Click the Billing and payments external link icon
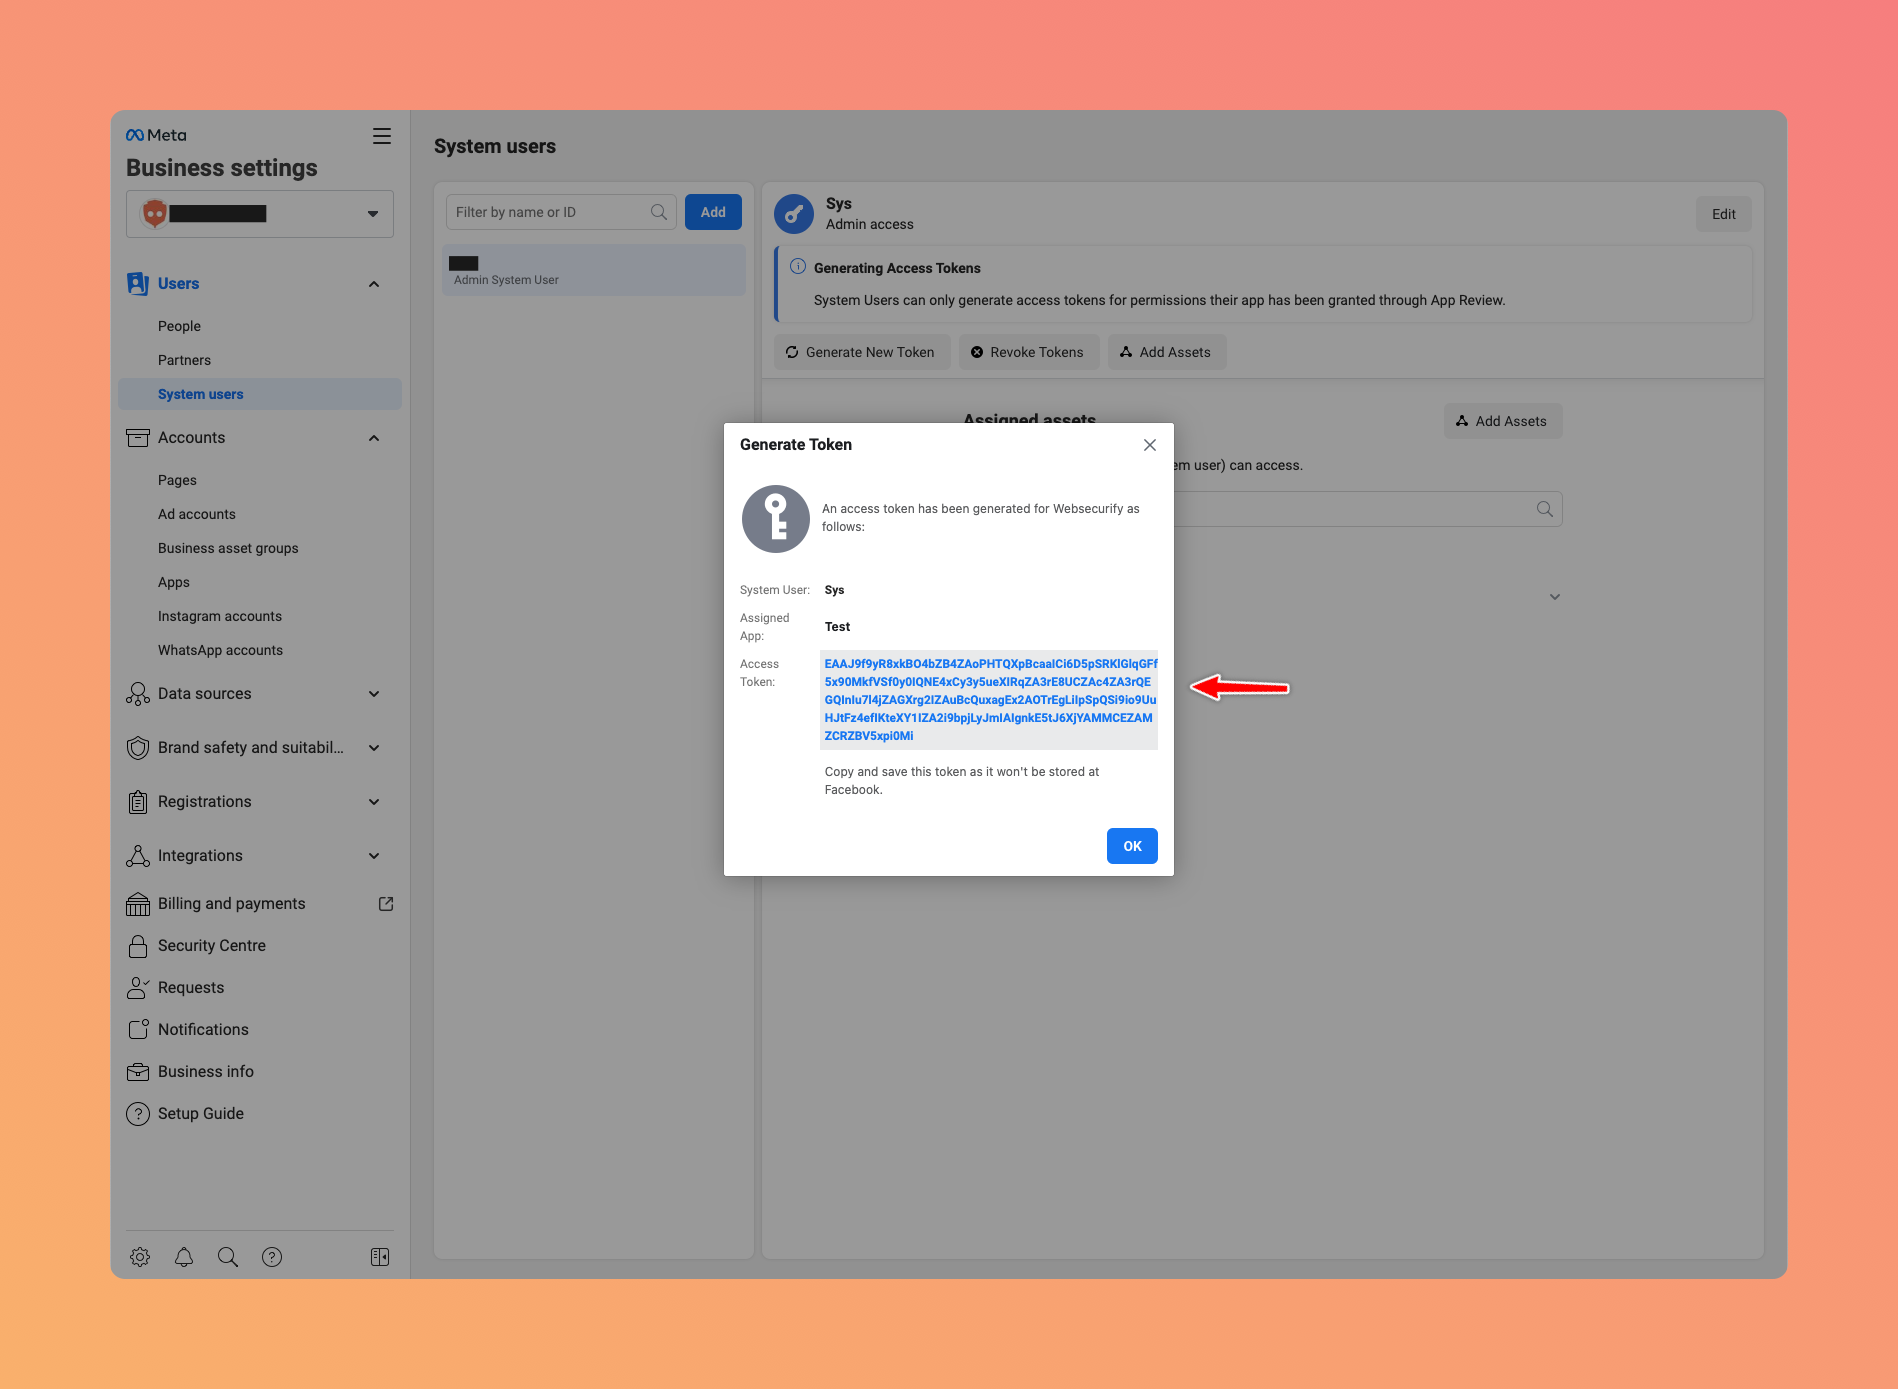 386,904
